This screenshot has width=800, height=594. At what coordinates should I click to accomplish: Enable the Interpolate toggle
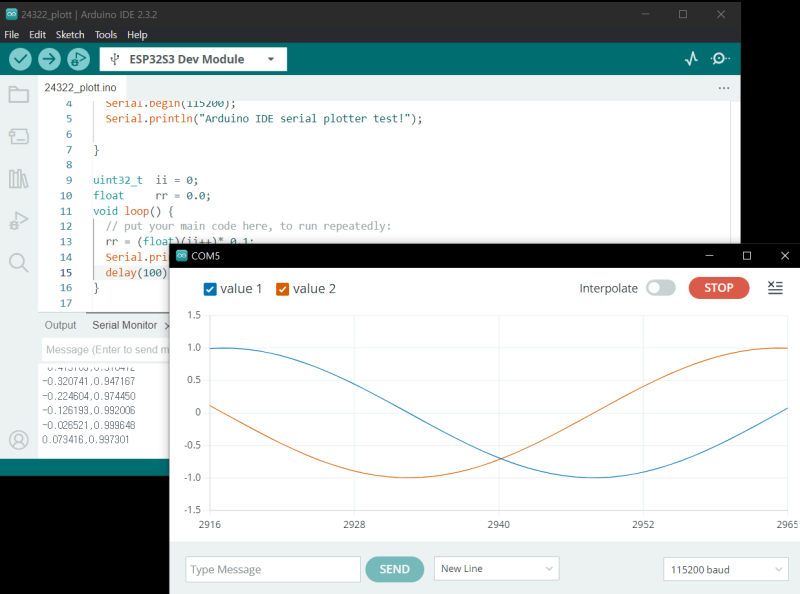tap(660, 288)
